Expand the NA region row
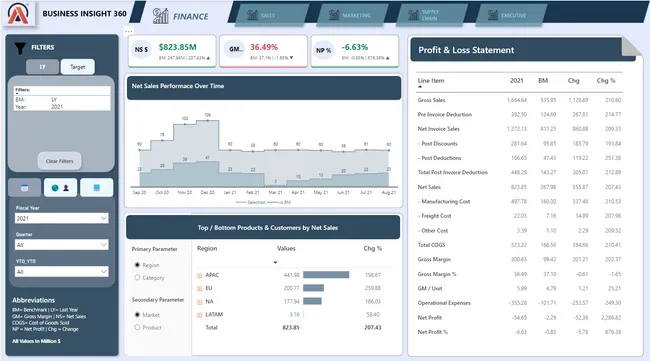This screenshot has height=361, width=650. (x=199, y=302)
